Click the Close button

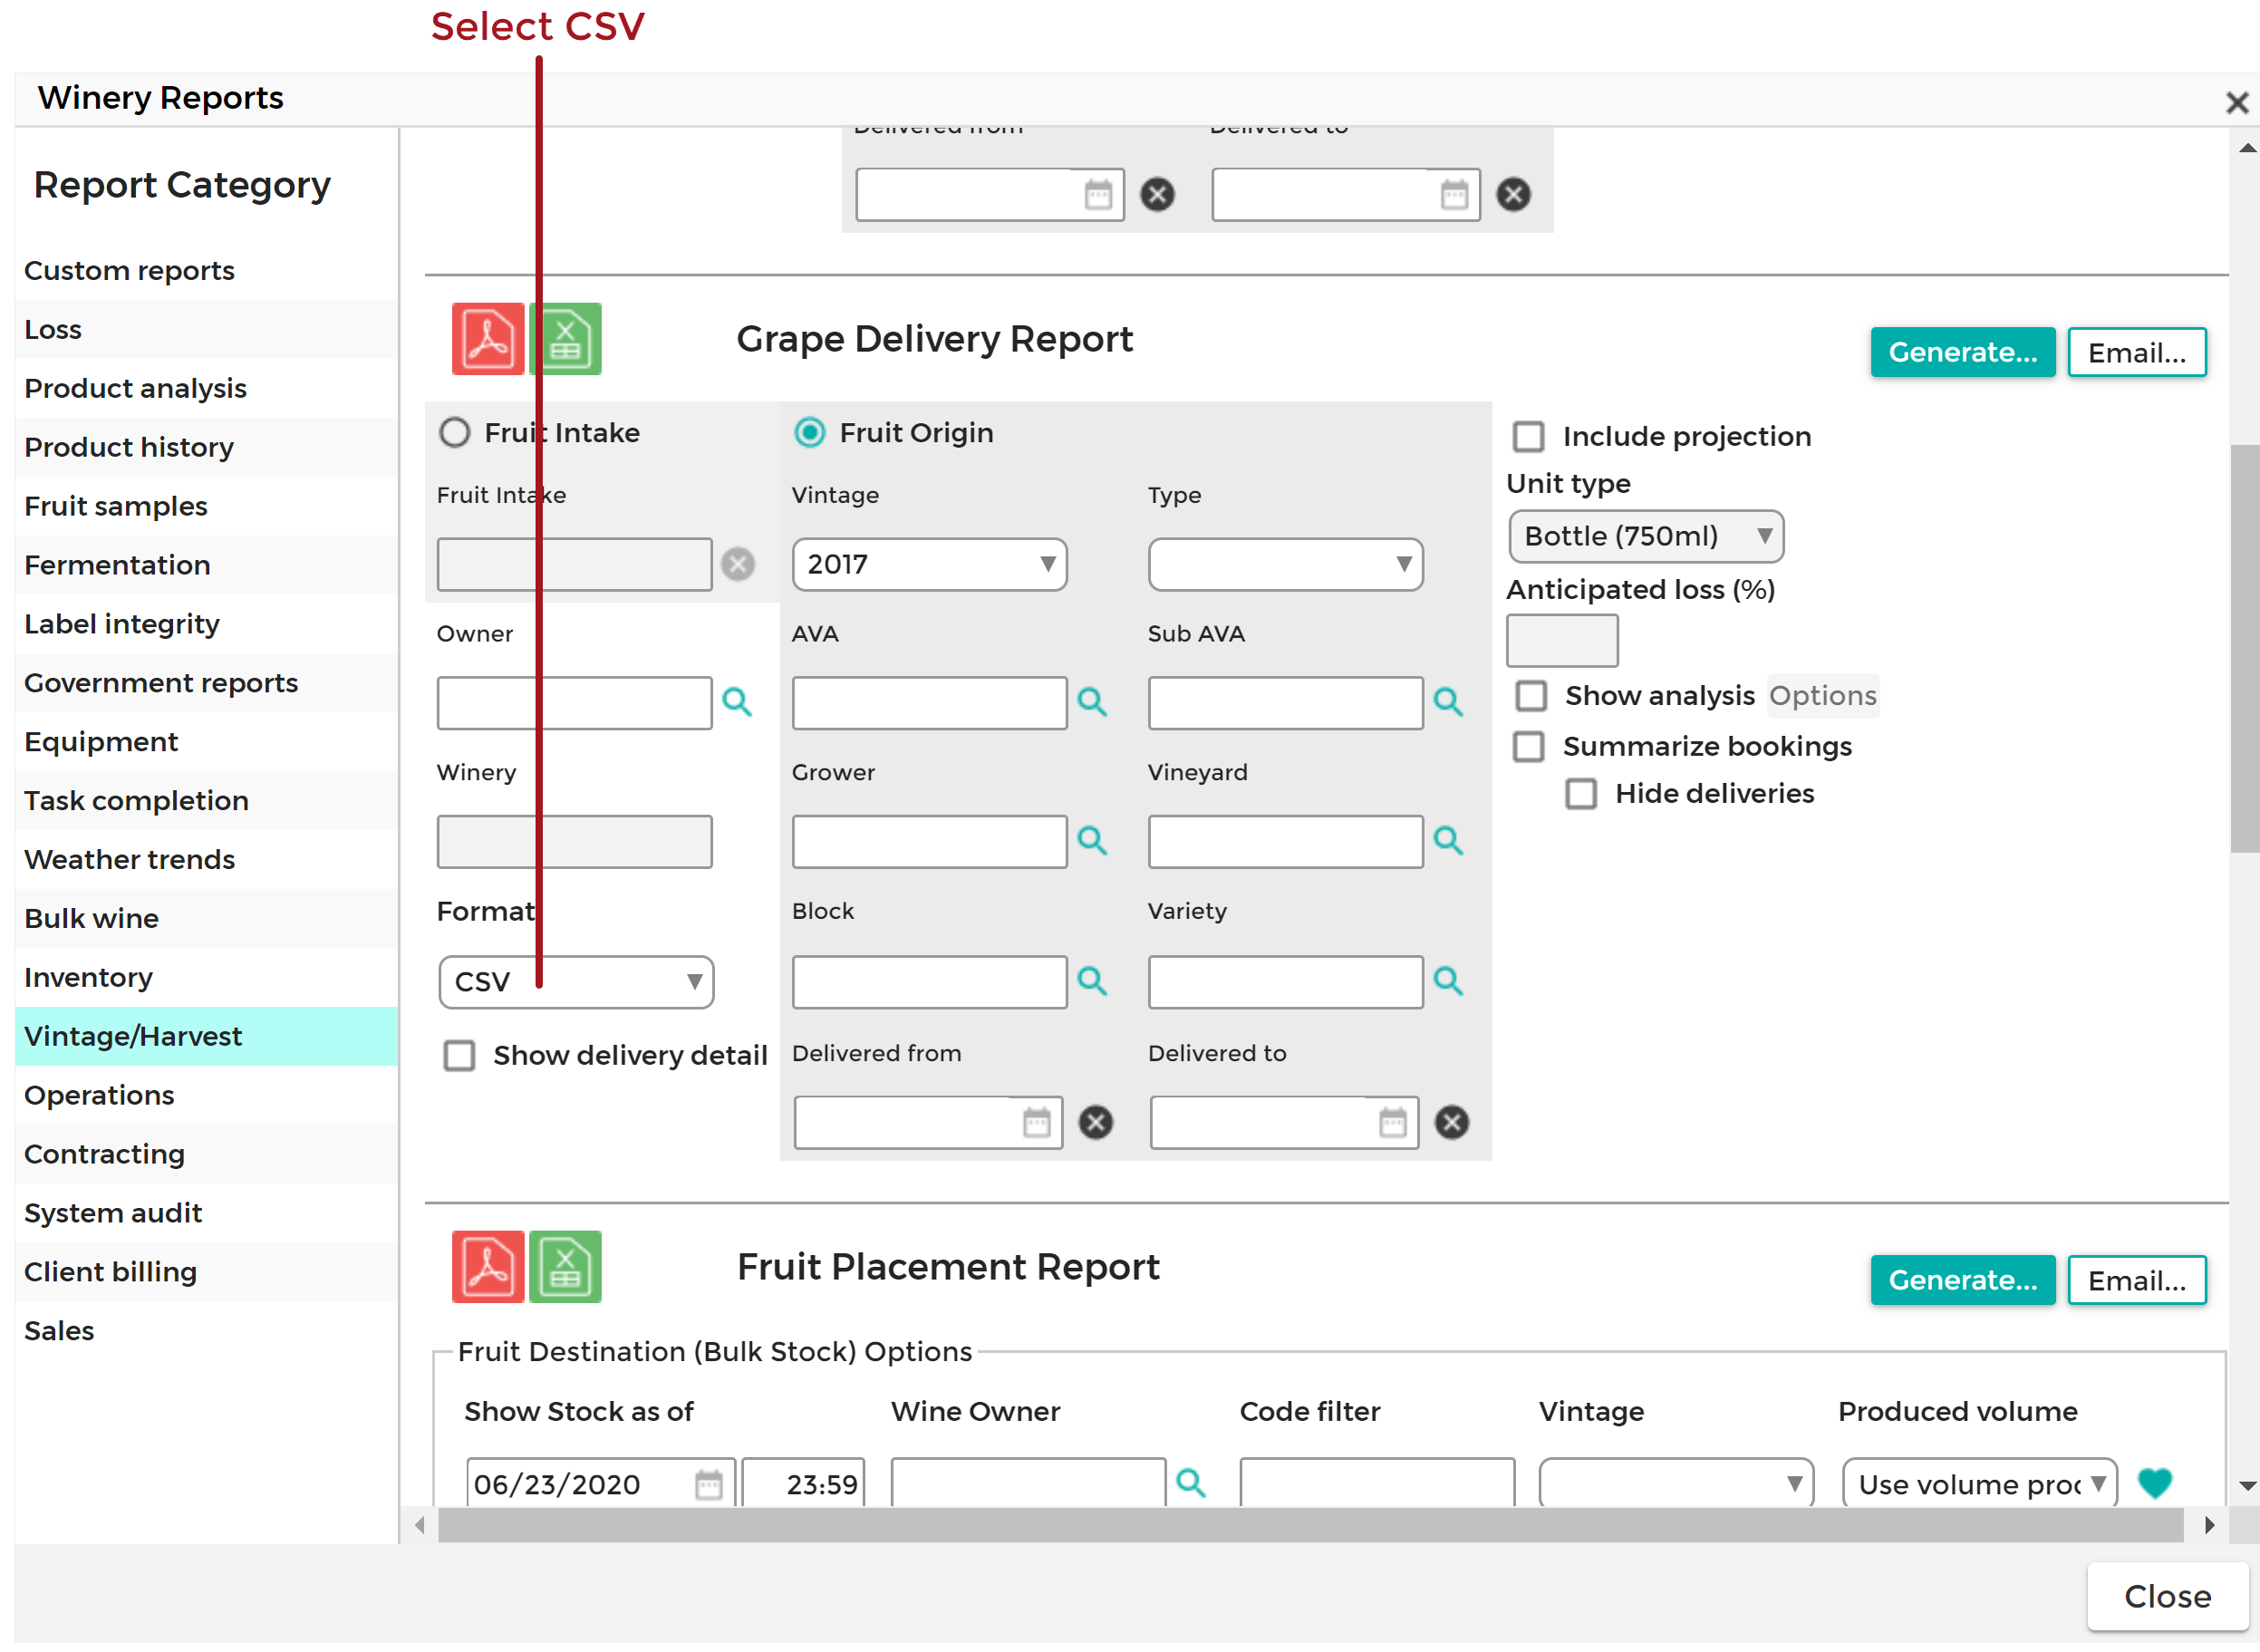[x=2167, y=1597]
